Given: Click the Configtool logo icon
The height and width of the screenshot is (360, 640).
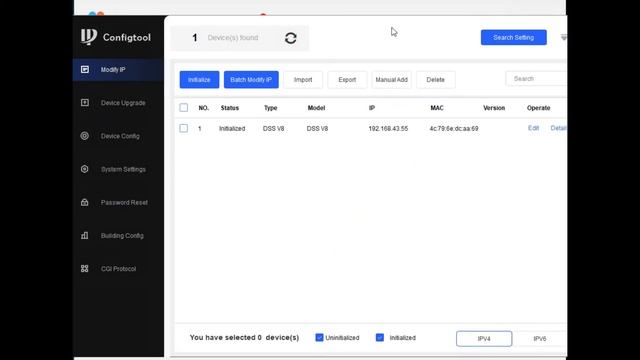Looking at the screenshot, I should [89, 37].
